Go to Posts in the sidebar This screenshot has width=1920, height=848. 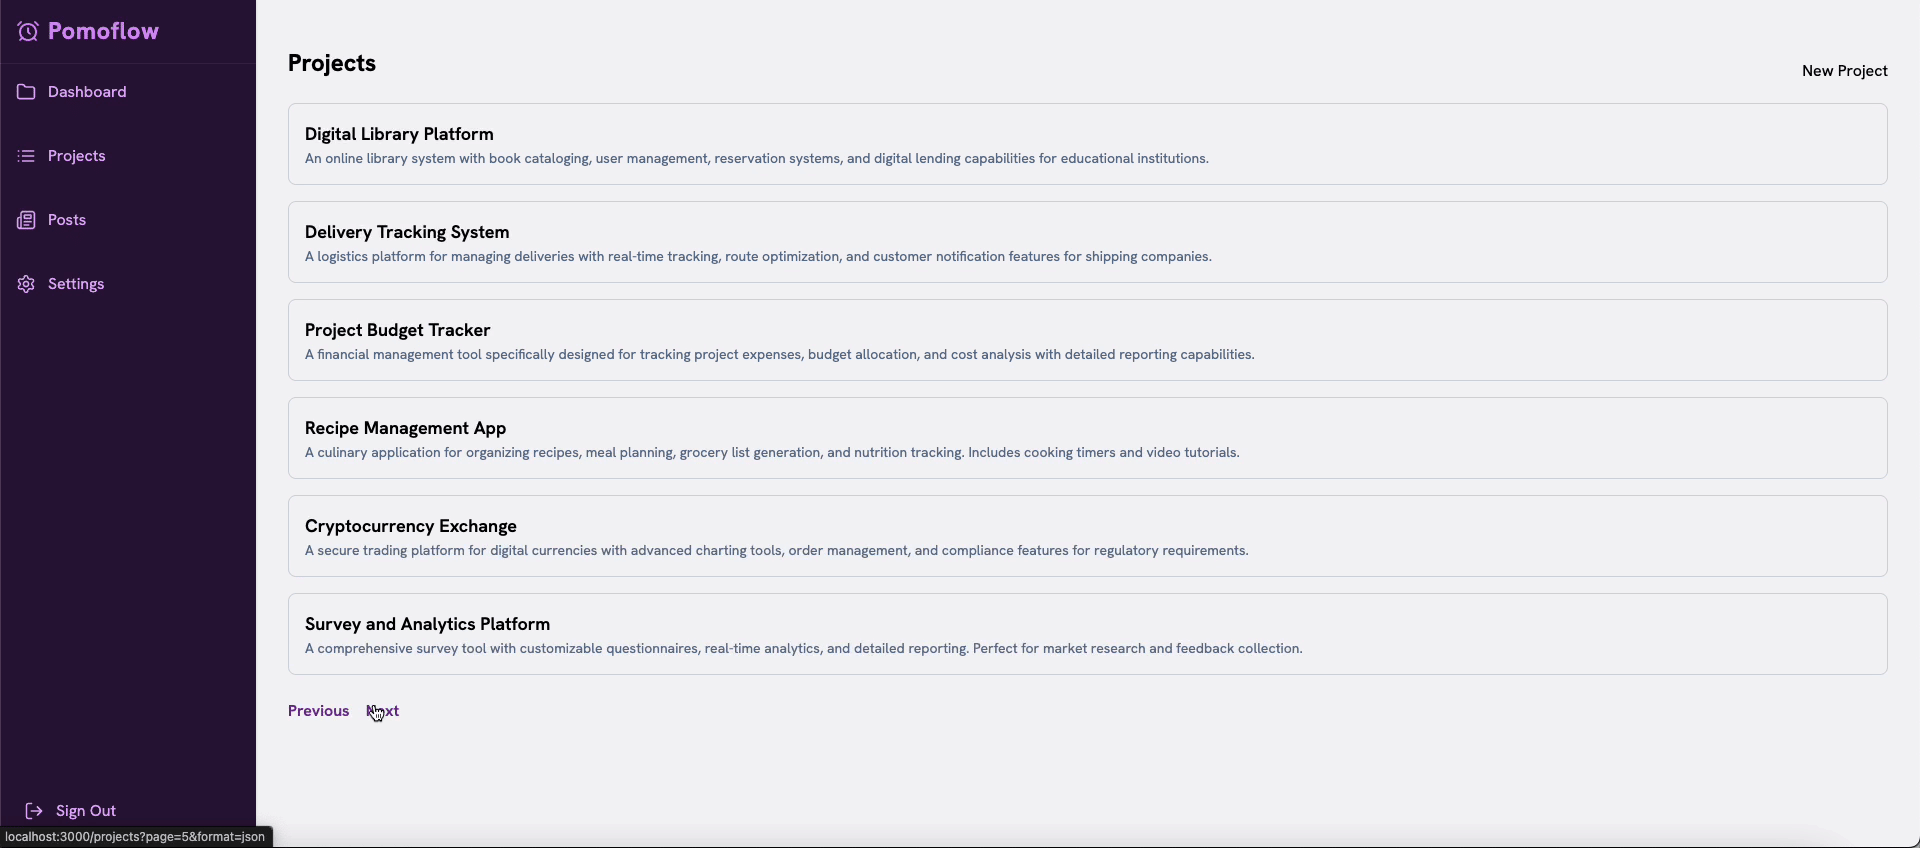coord(67,220)
